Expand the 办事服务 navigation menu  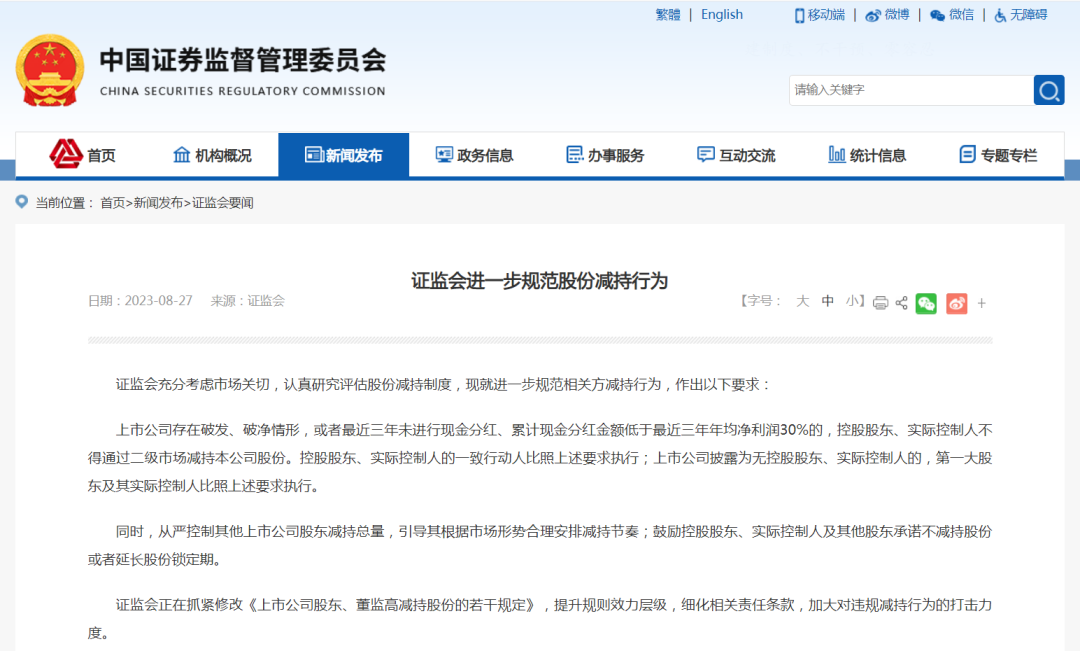[605, 155]
